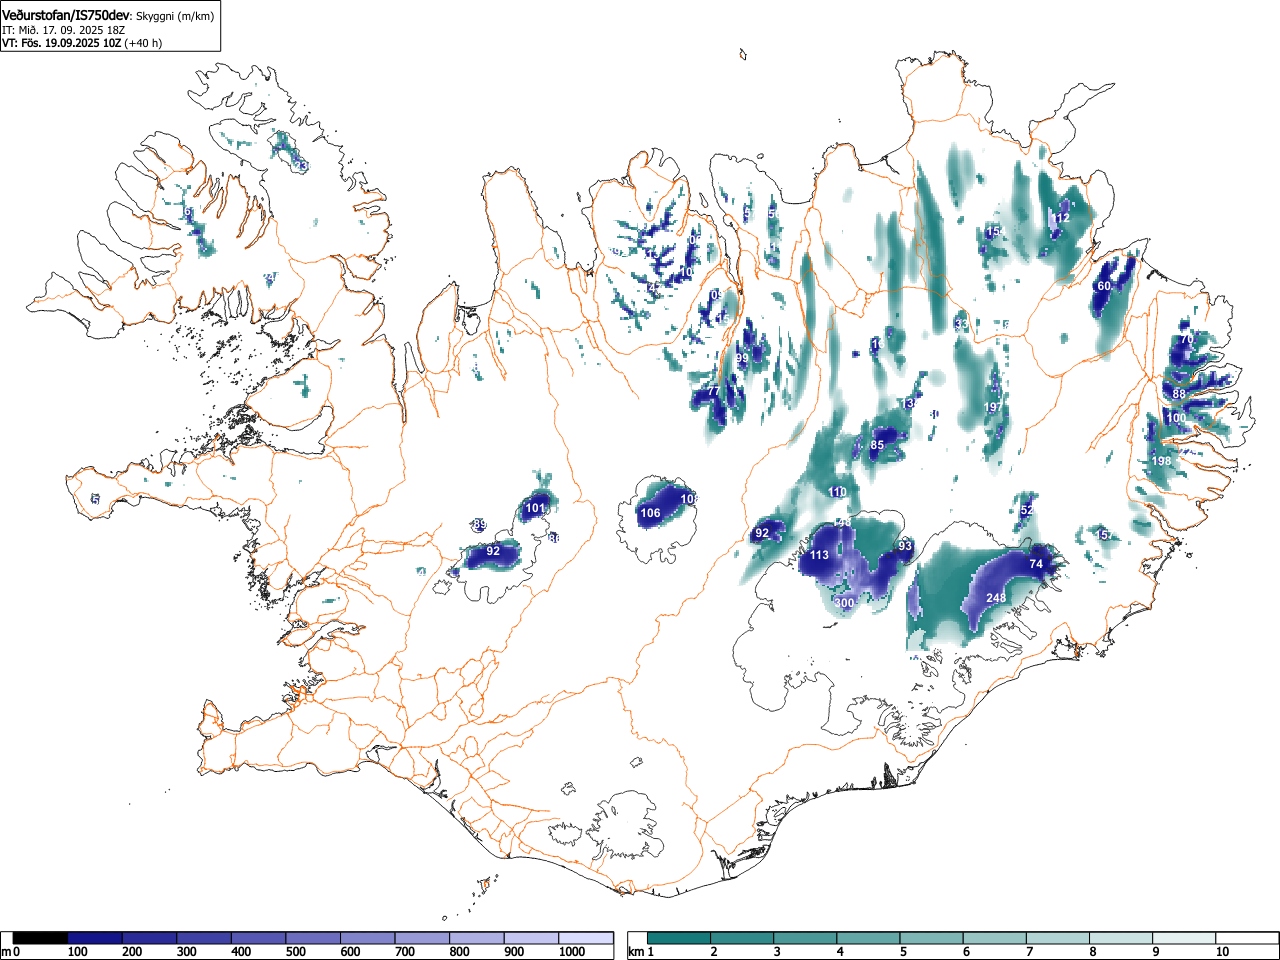Click the 'Skyggni (m/km)' header label
Image resolution: width=1280 pixels, height=960 pixels.
pyautogui.click(x=175, y=16)
